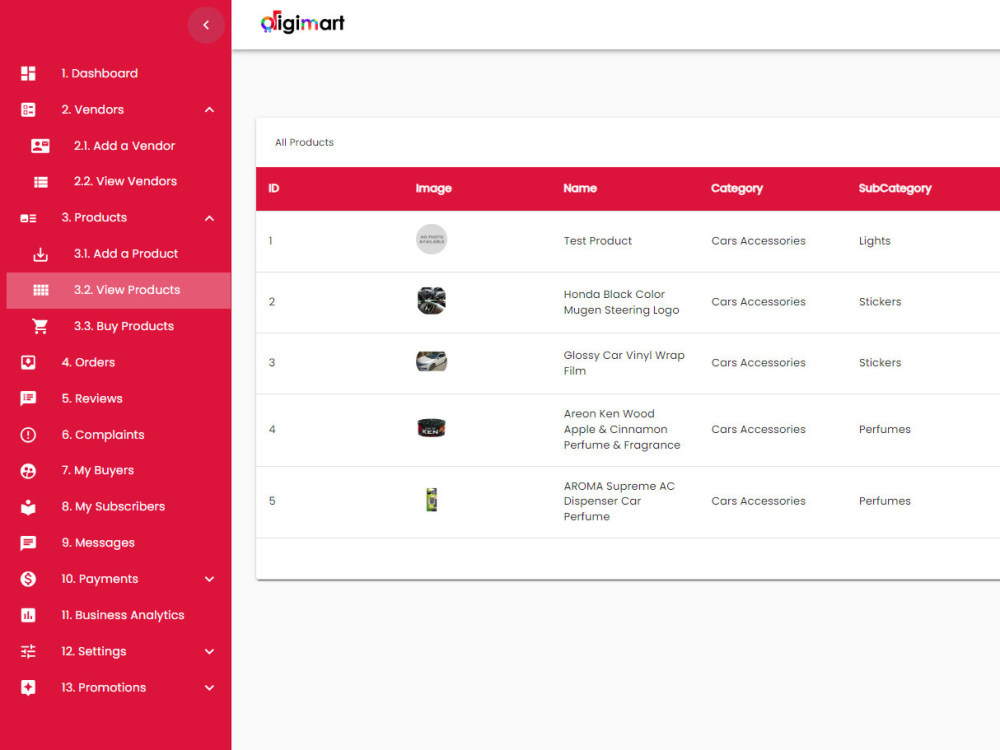Click the Settings sliders icon
Image resolution: width=1000 pixels, height=750 pixels.
coord(28,652)
